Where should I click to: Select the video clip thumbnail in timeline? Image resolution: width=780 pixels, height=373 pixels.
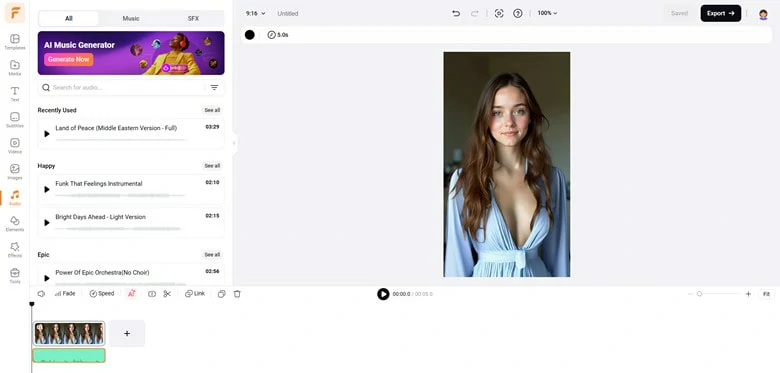pos(69,333)
